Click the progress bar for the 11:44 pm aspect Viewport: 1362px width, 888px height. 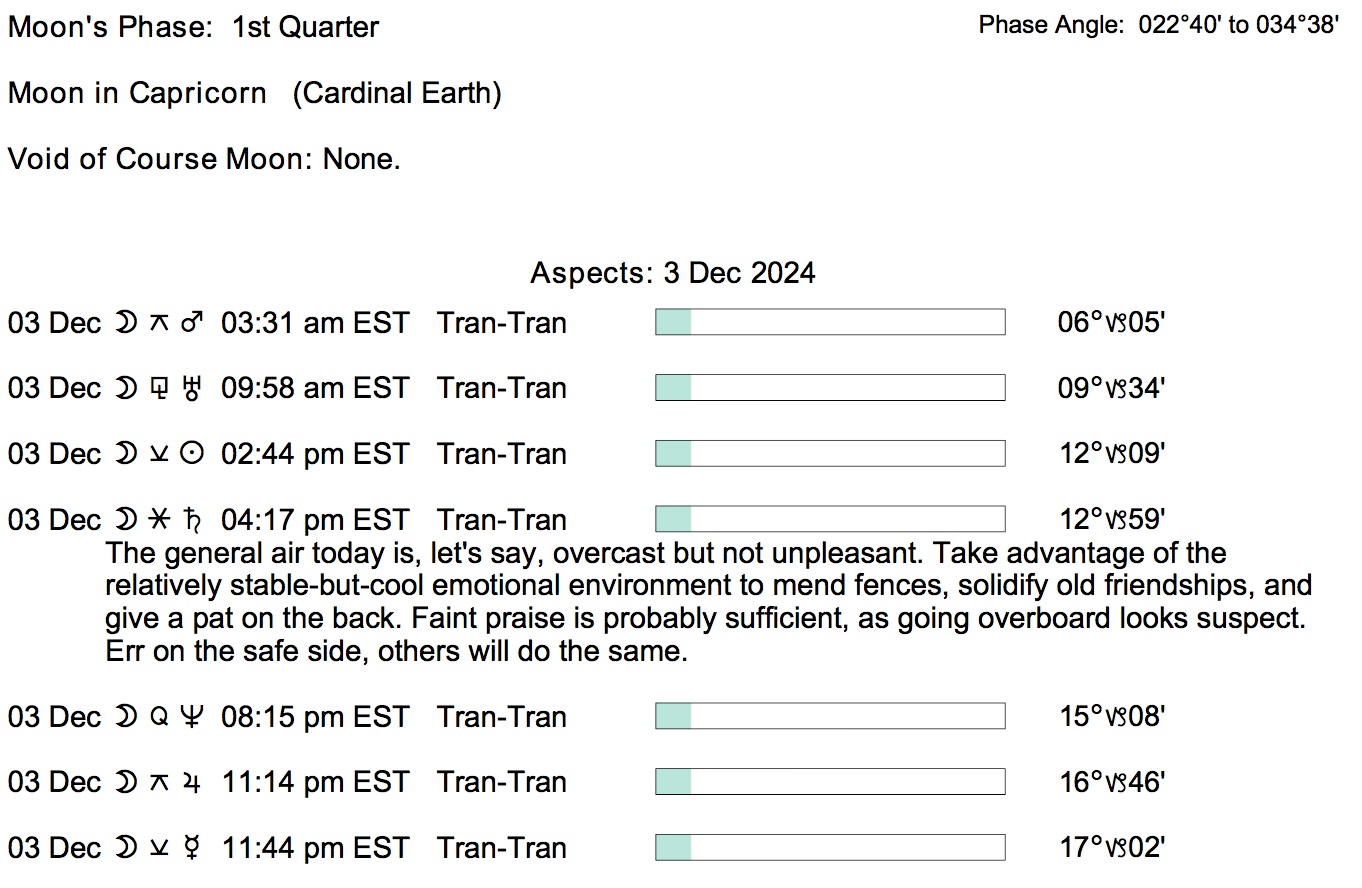point(830,847)
